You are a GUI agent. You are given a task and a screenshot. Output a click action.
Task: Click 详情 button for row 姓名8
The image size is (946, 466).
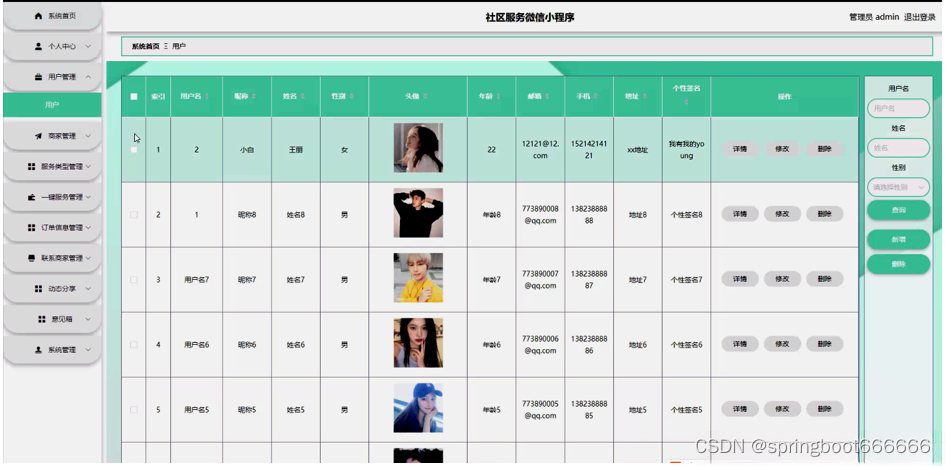pos(740,214)
